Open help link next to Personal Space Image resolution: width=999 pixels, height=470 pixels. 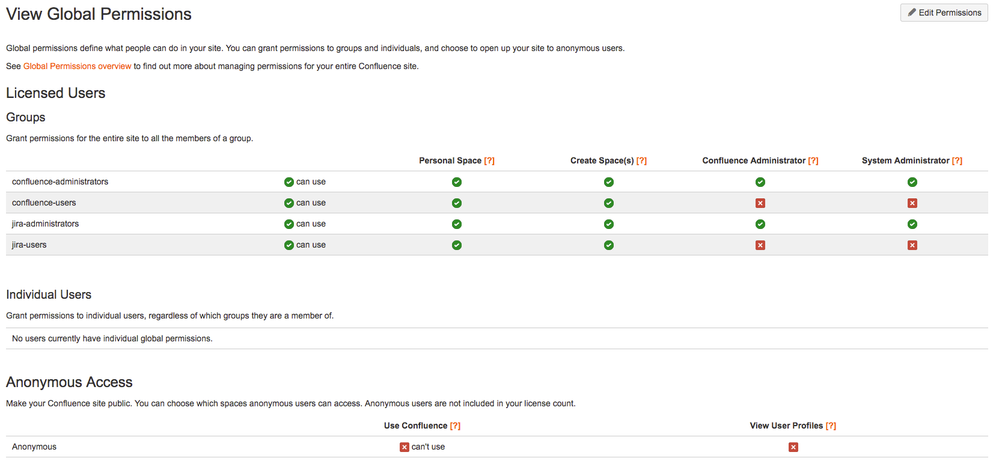click(x=489, y=161)
